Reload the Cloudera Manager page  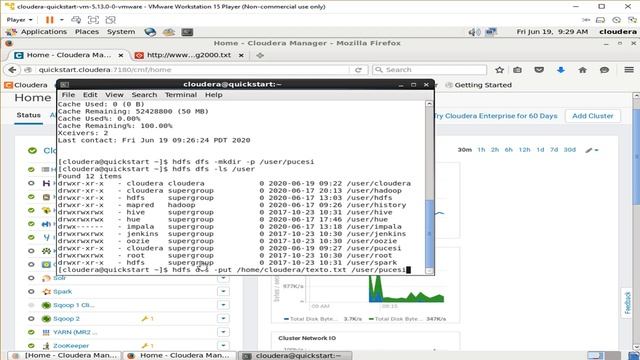click(358, 70)
